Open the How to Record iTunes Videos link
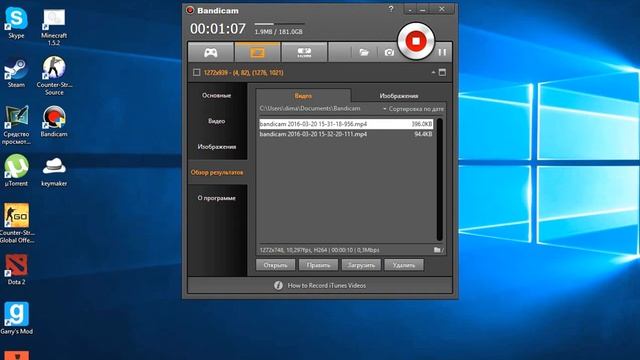The height and width of the screenshot is (360, 640). pos(327,285)
